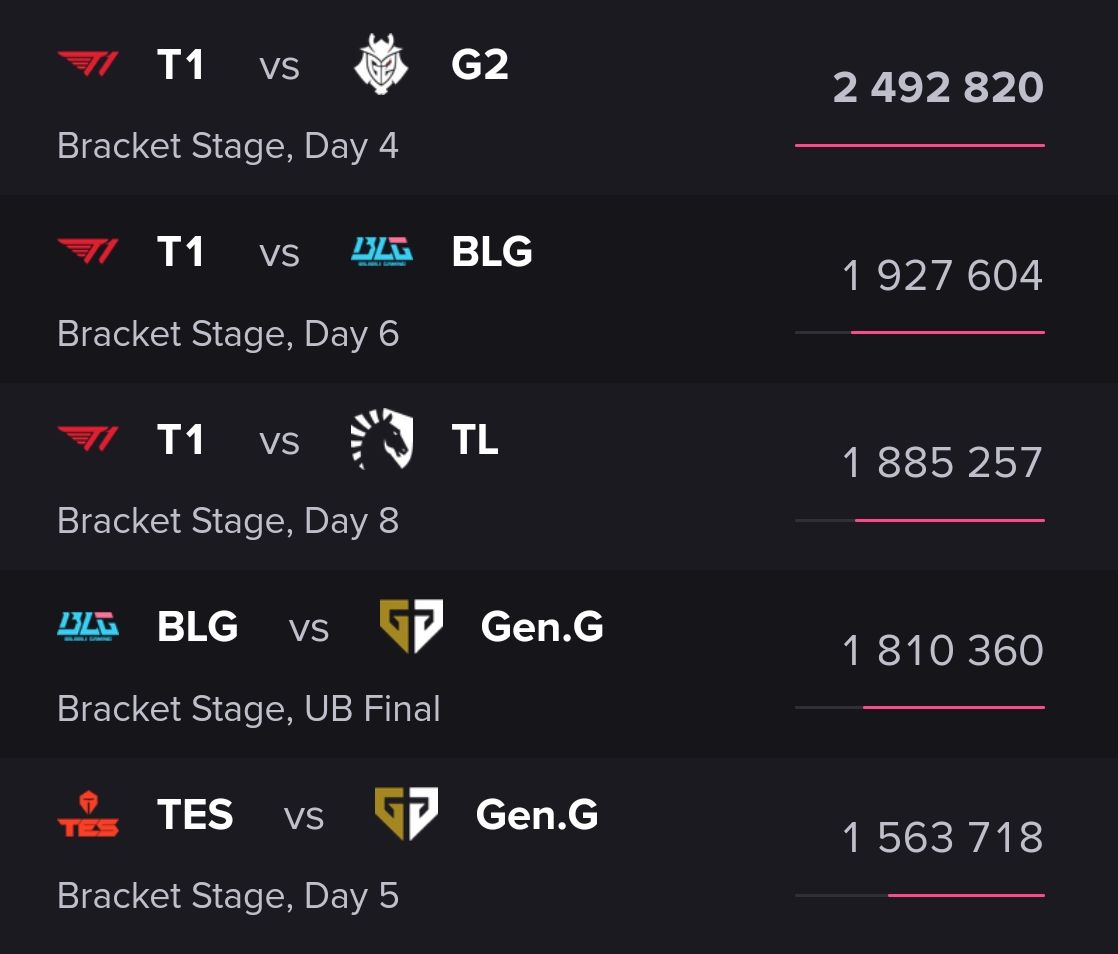Image resolution: width=1118 pixels, height=954 pixels.
Task: Select the T1 logo in the Day 6 match
Action: pos(88,253)
